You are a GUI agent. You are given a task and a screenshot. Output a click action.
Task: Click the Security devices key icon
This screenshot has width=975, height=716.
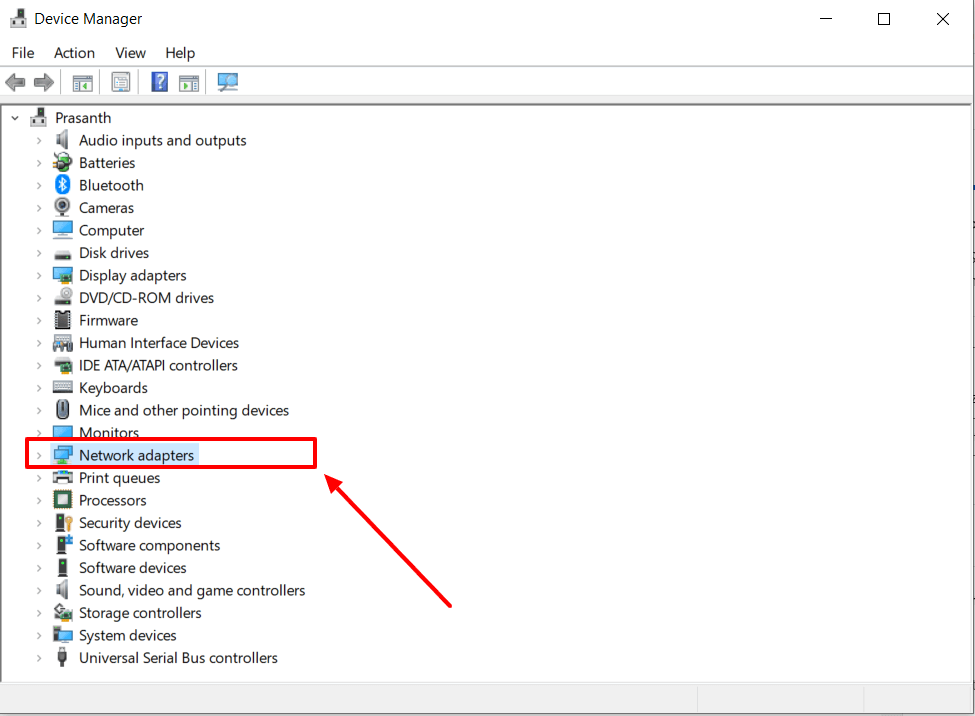click(63, 523)
